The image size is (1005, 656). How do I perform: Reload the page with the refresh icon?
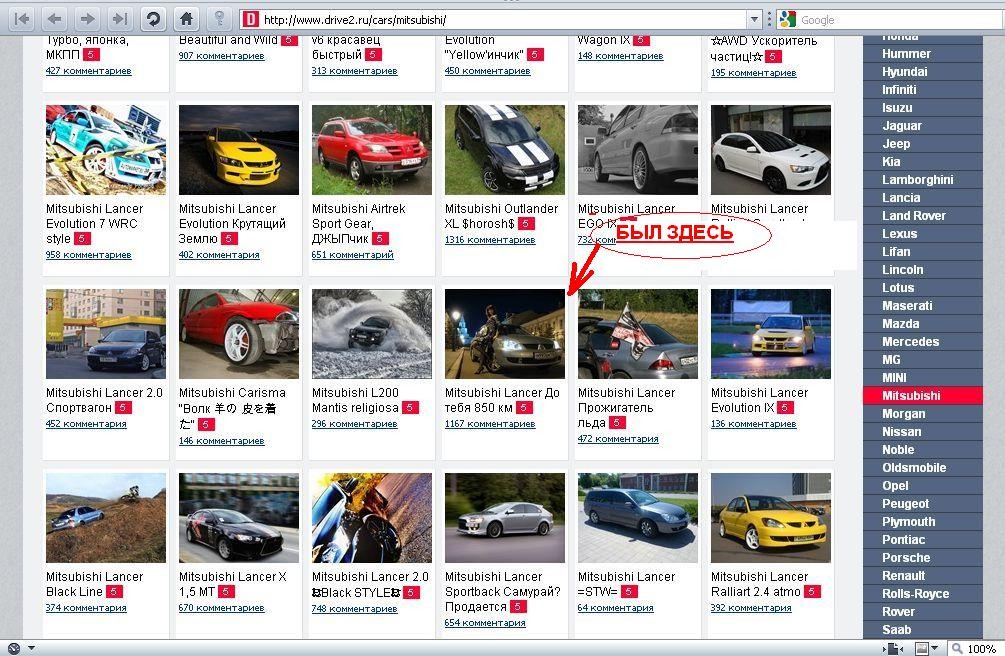(153, 19)
